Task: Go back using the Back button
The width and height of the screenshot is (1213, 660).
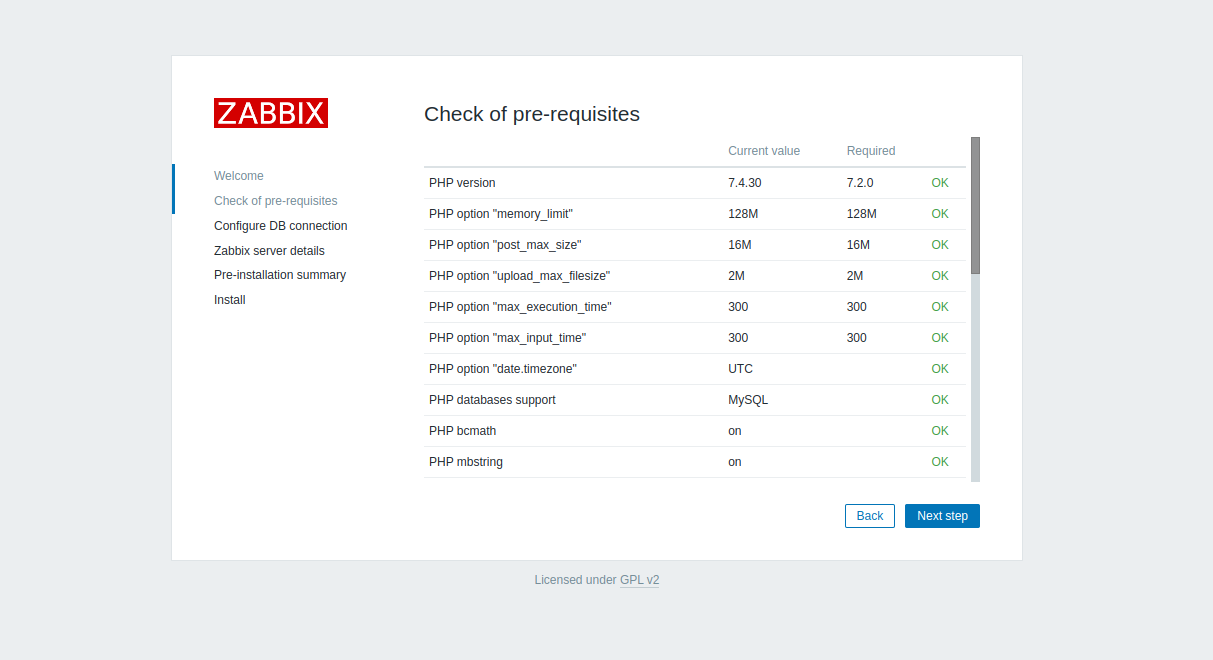Action: [x=869, y=516]
